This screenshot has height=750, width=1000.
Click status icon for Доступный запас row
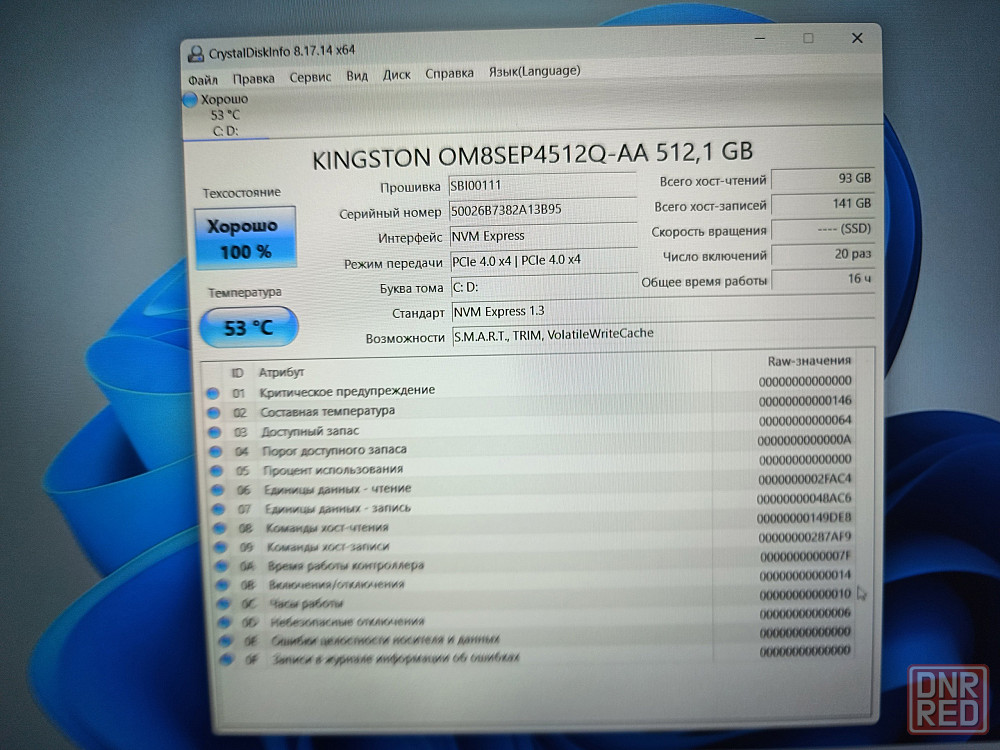point(215,432)
